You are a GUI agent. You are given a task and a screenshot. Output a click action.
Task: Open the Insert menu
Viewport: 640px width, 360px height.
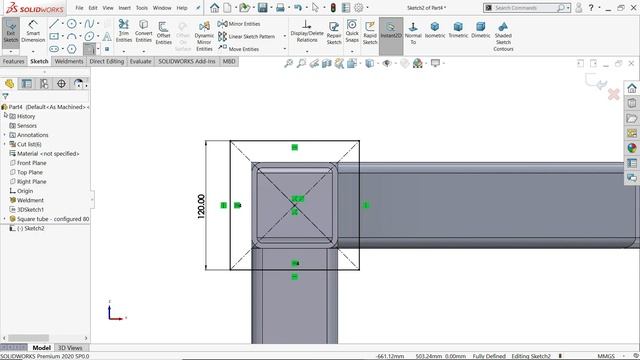(124, 8)
